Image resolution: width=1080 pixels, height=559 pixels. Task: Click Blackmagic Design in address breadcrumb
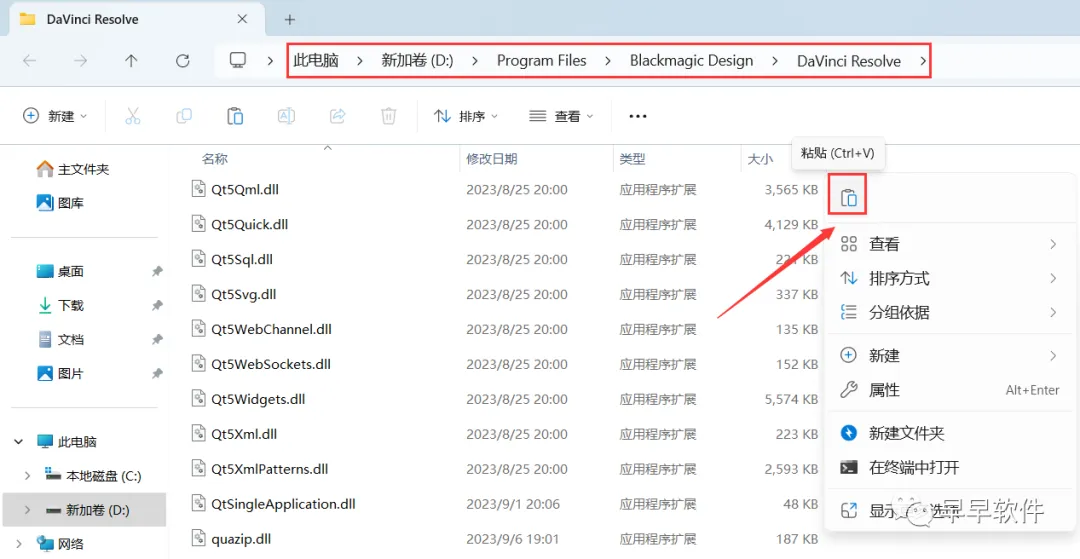coord(692,61)
